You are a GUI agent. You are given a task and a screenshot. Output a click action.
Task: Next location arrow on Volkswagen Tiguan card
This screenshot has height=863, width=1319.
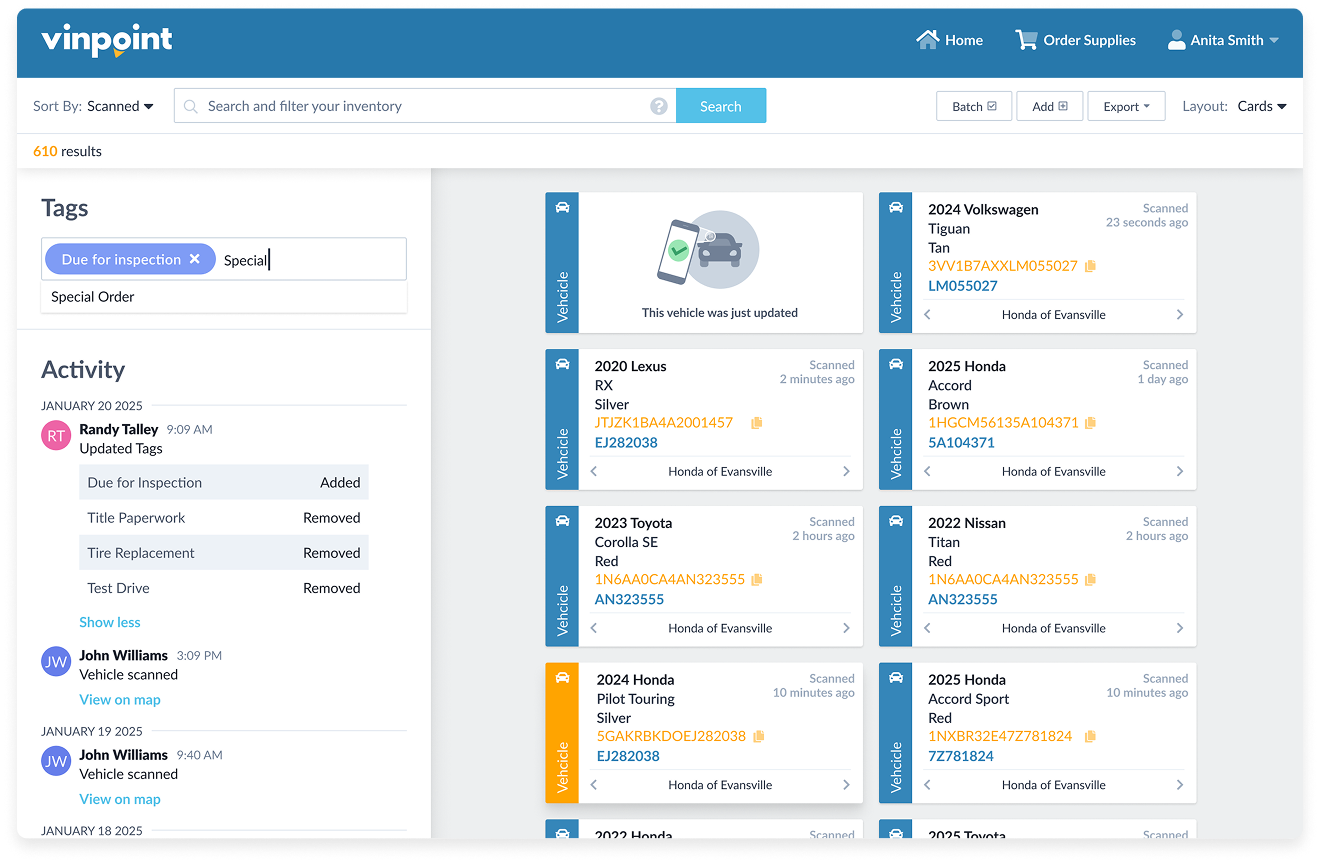click(x=1180, y=314)
